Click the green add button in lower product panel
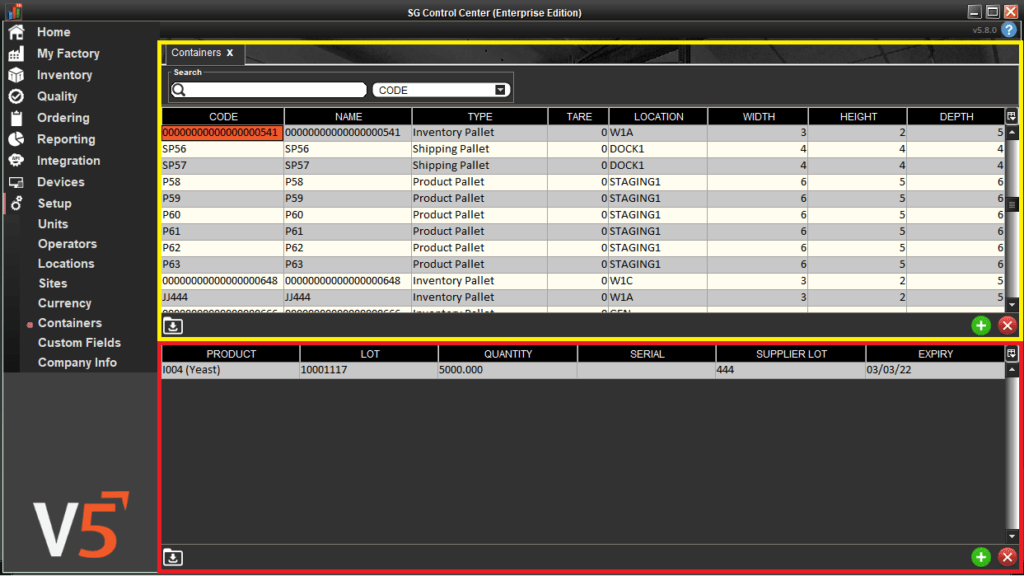1024x576 pixels. [x=980, y=557]
